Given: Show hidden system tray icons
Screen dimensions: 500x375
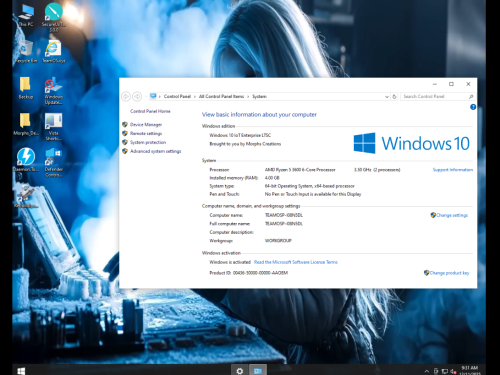Looking at the screenshot, I should click(x=427, y=371).
